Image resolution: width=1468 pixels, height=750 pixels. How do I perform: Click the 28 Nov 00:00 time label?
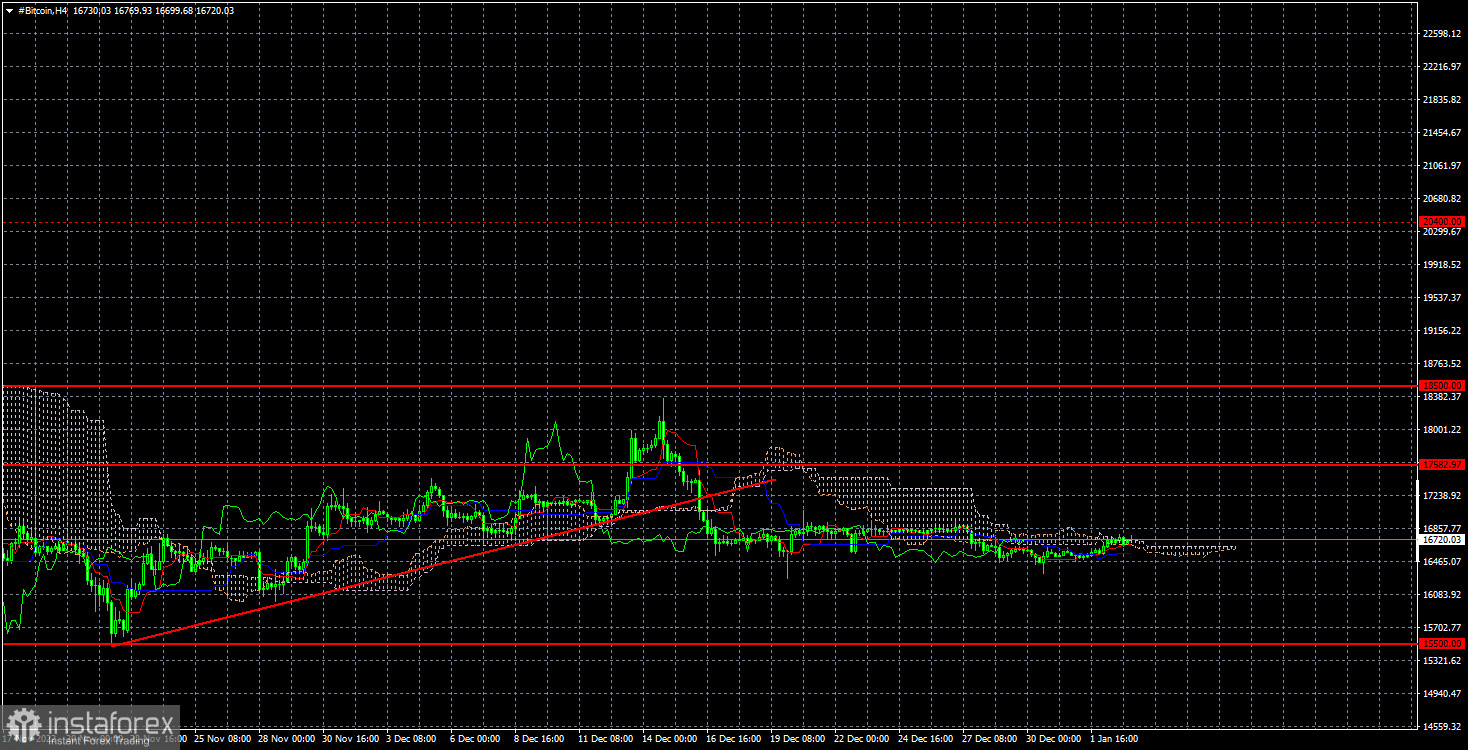pos(287,739)
